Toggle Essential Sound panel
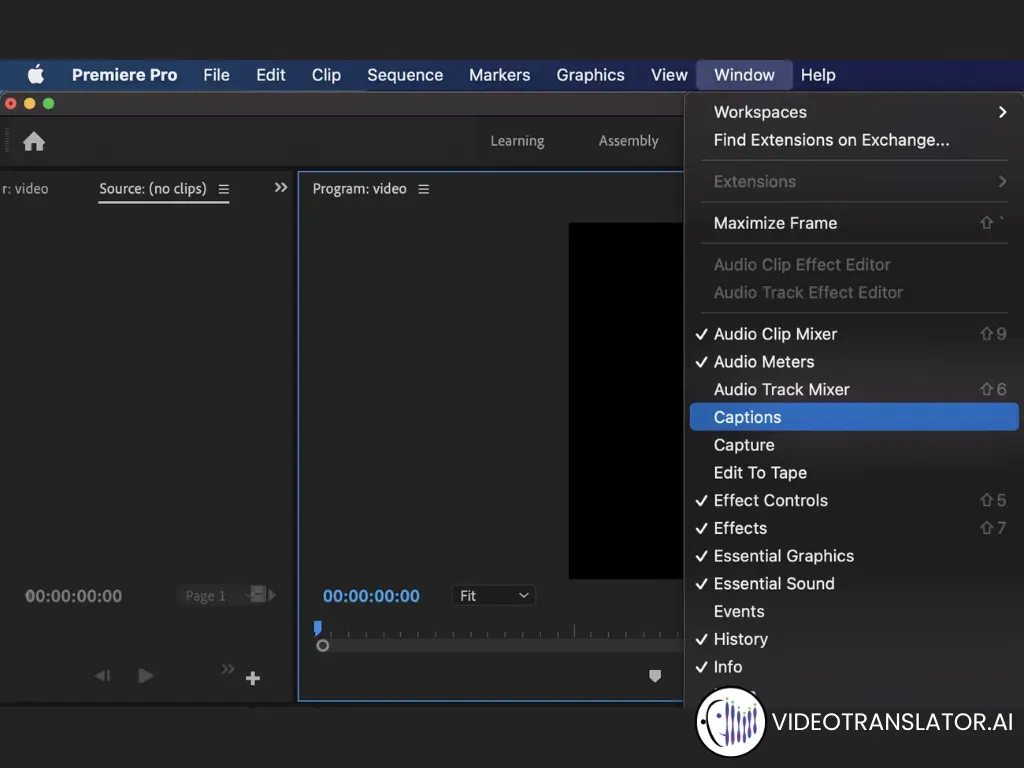The image size is (1024, 768). 854,583
